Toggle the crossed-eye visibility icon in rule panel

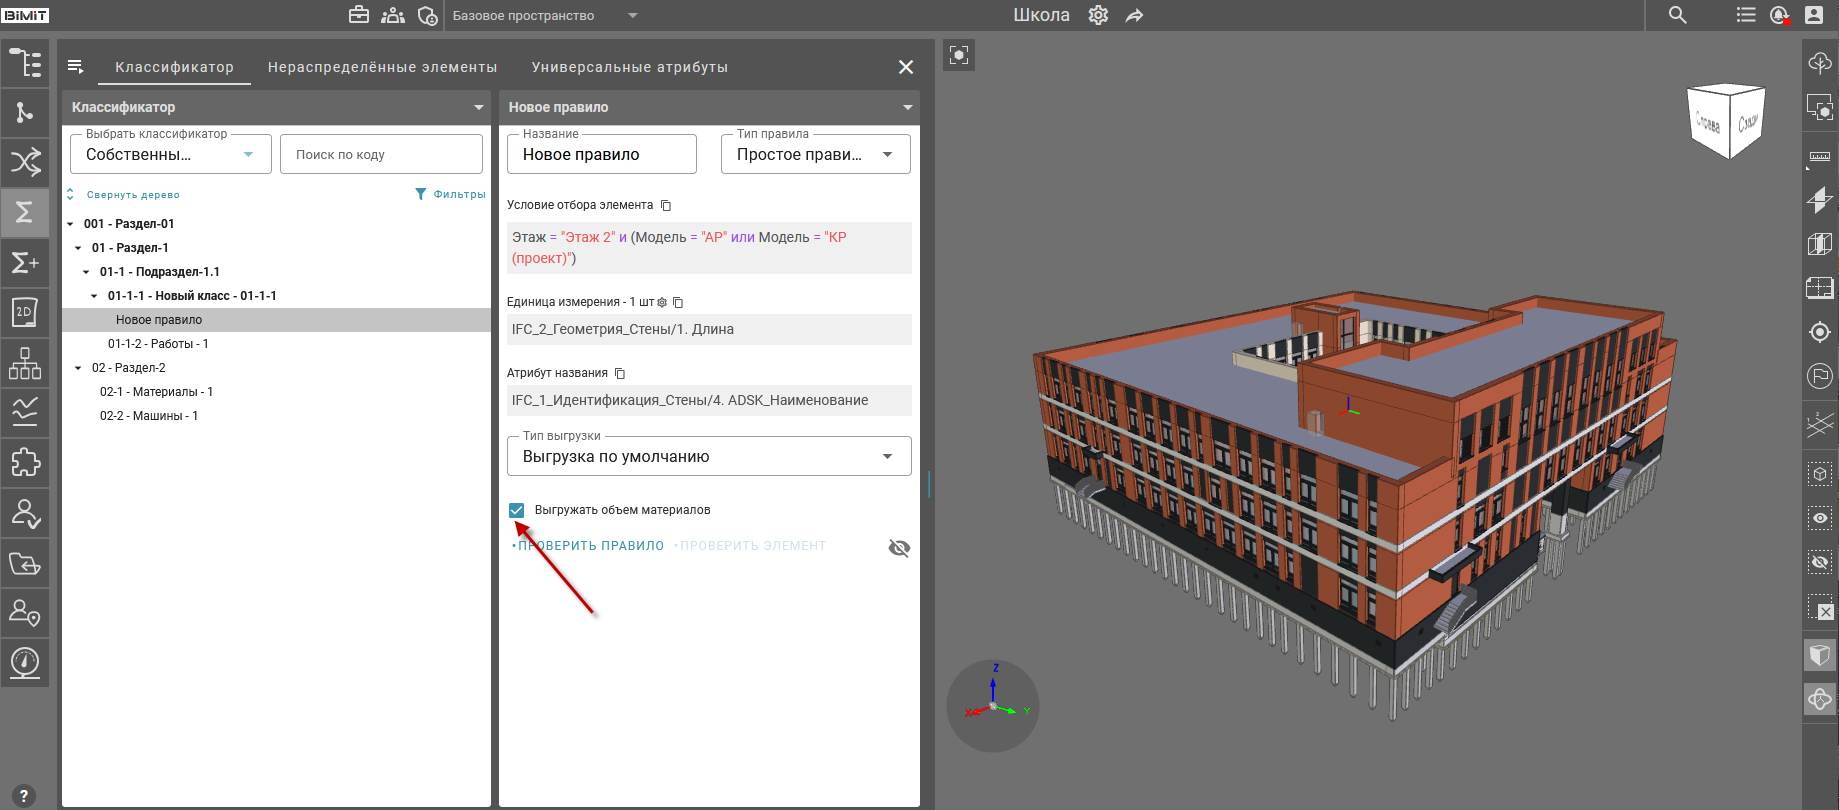pyautogui.click(x=899, y=548)
